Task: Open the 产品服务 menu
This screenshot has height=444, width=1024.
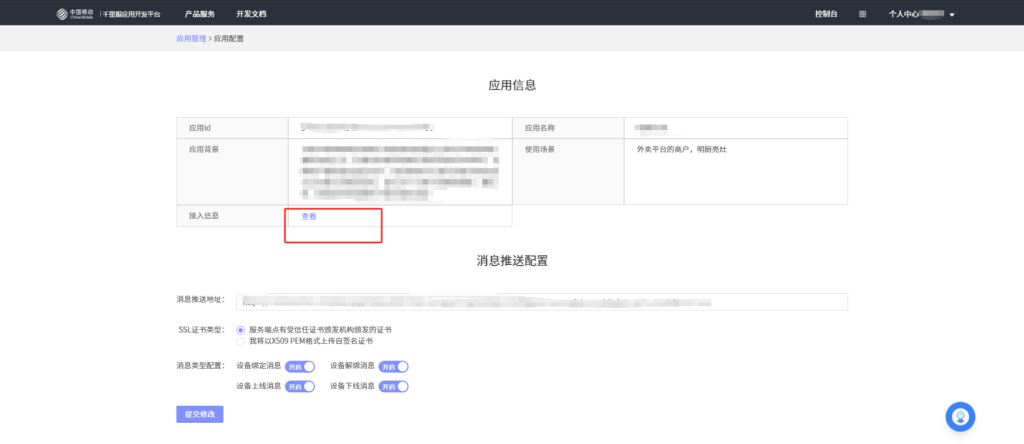Action: [x=200, y=14]
